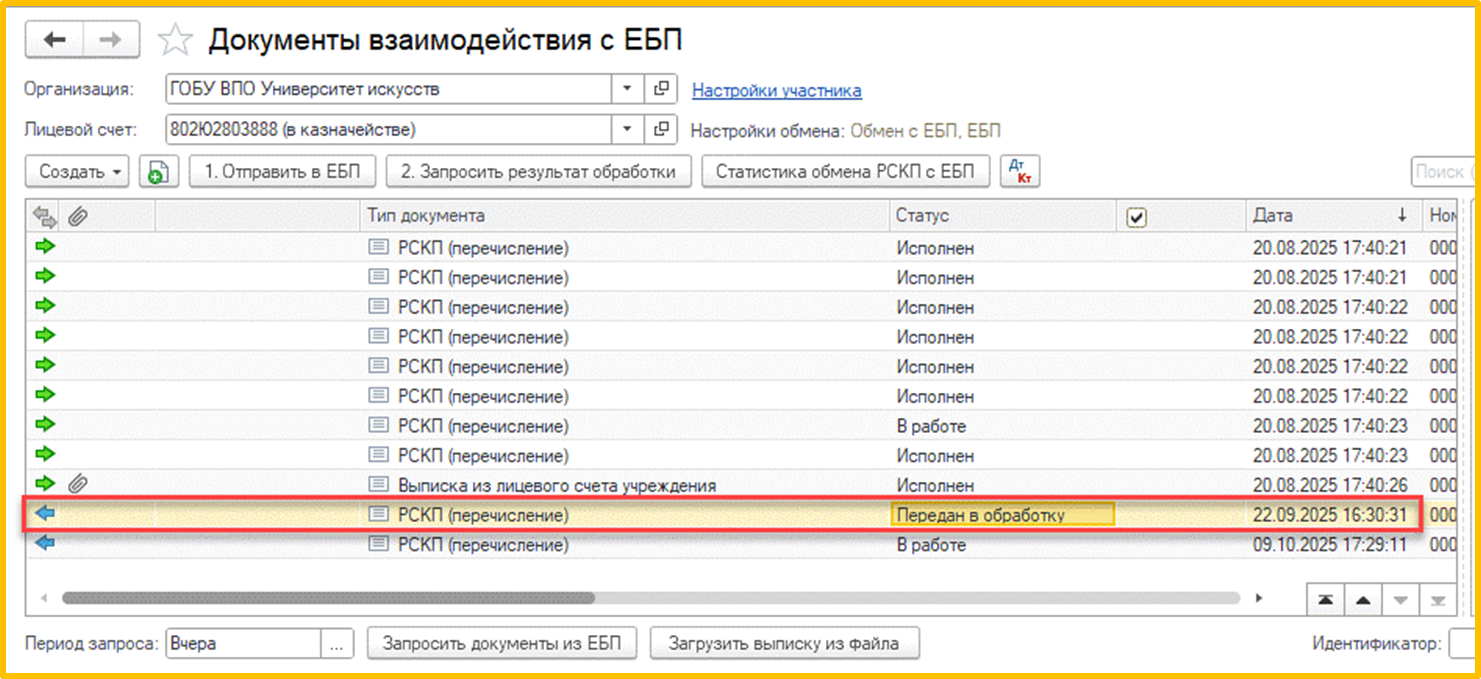Click Запросить документы из ЕБП button
Screen dimensions: 1481x679
(x=502, y=644)
